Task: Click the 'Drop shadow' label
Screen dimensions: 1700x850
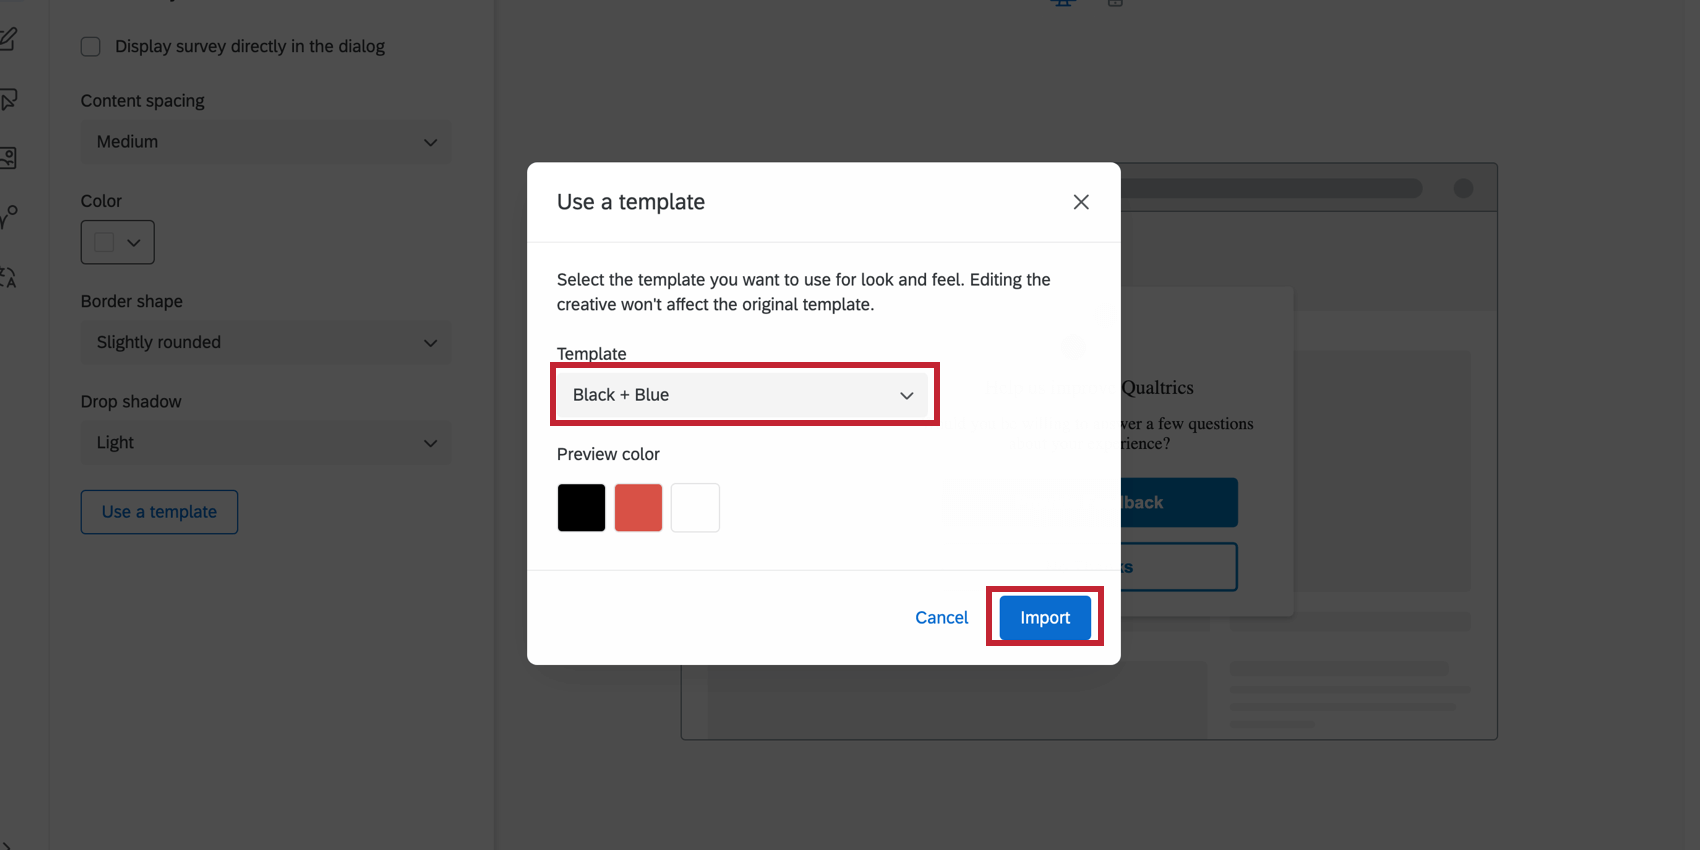Action: 131,401
